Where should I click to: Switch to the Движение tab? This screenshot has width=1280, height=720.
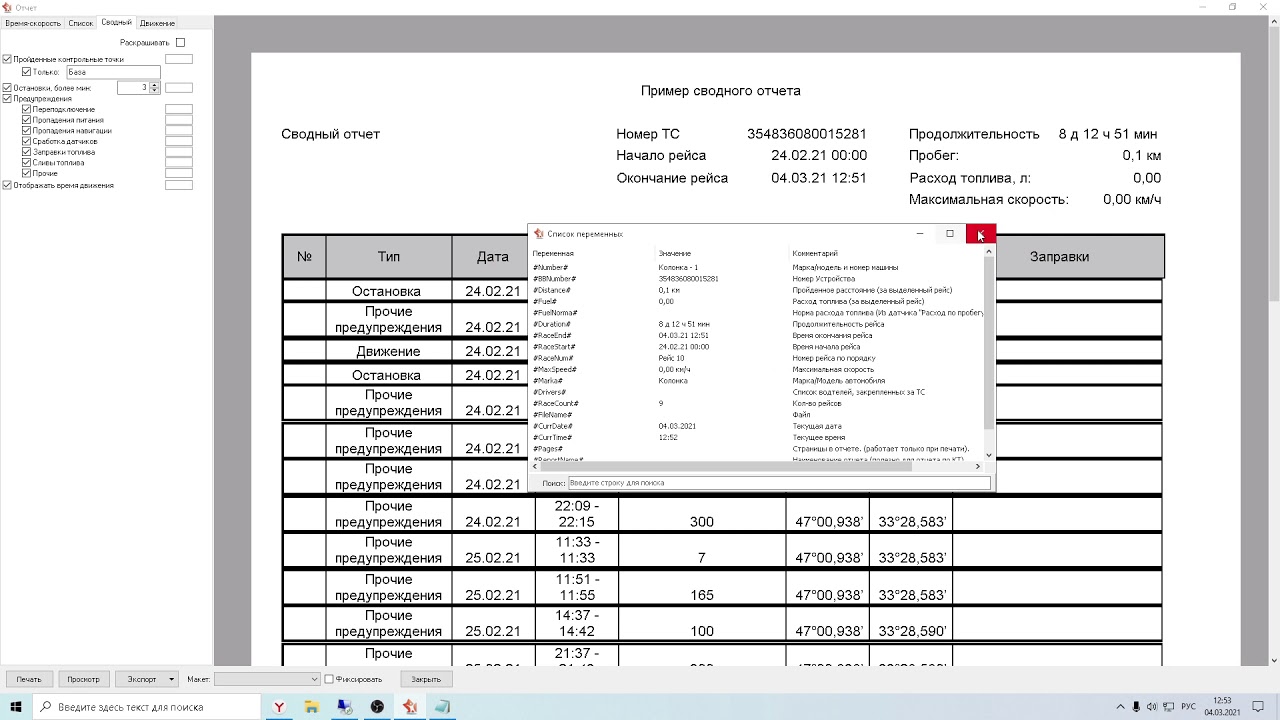(x=157, y=23)
